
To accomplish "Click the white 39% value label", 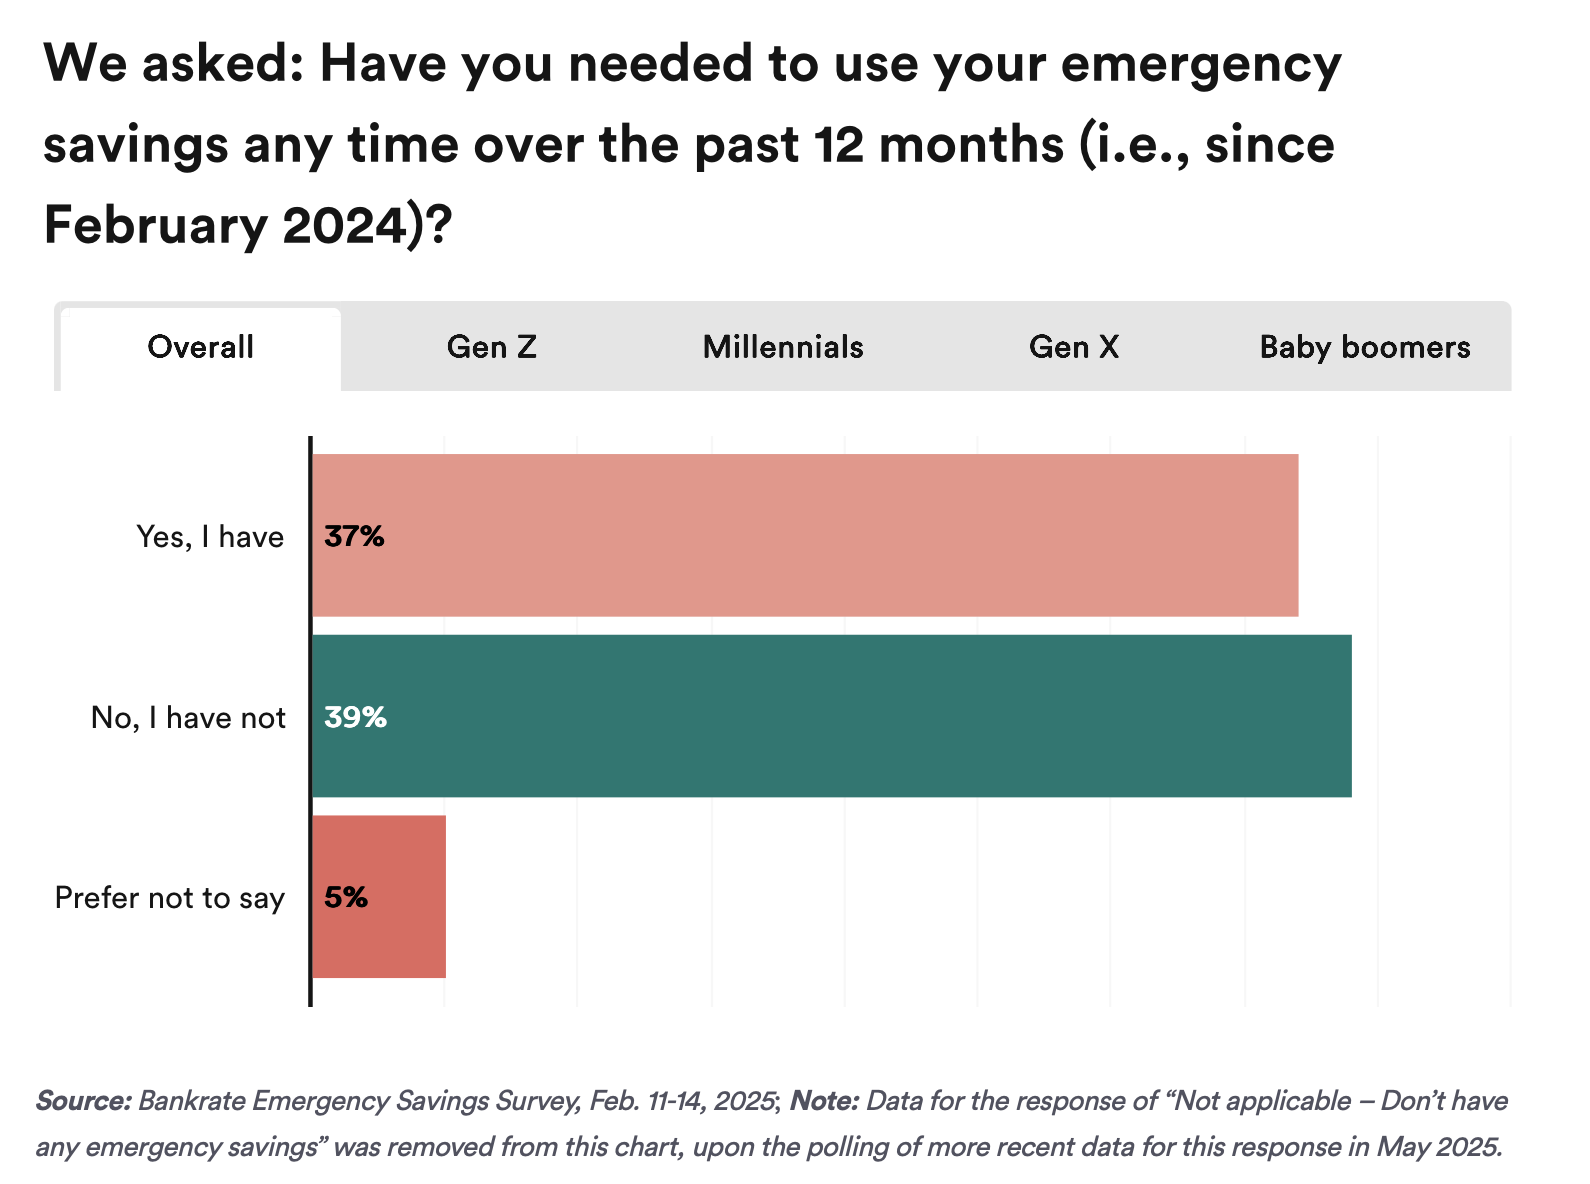I will point(355,717).
